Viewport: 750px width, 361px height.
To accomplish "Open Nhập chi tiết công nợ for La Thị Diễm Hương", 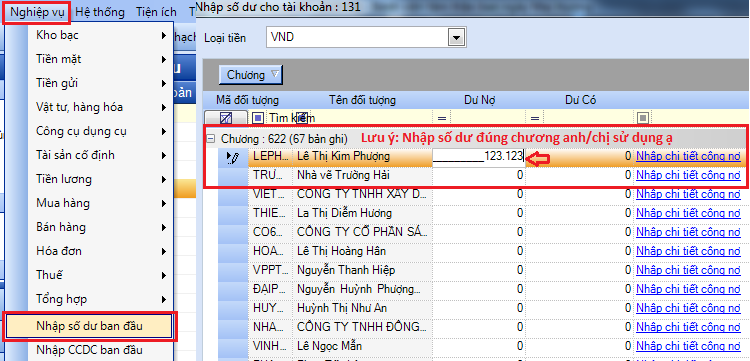I will coord(688,213).
